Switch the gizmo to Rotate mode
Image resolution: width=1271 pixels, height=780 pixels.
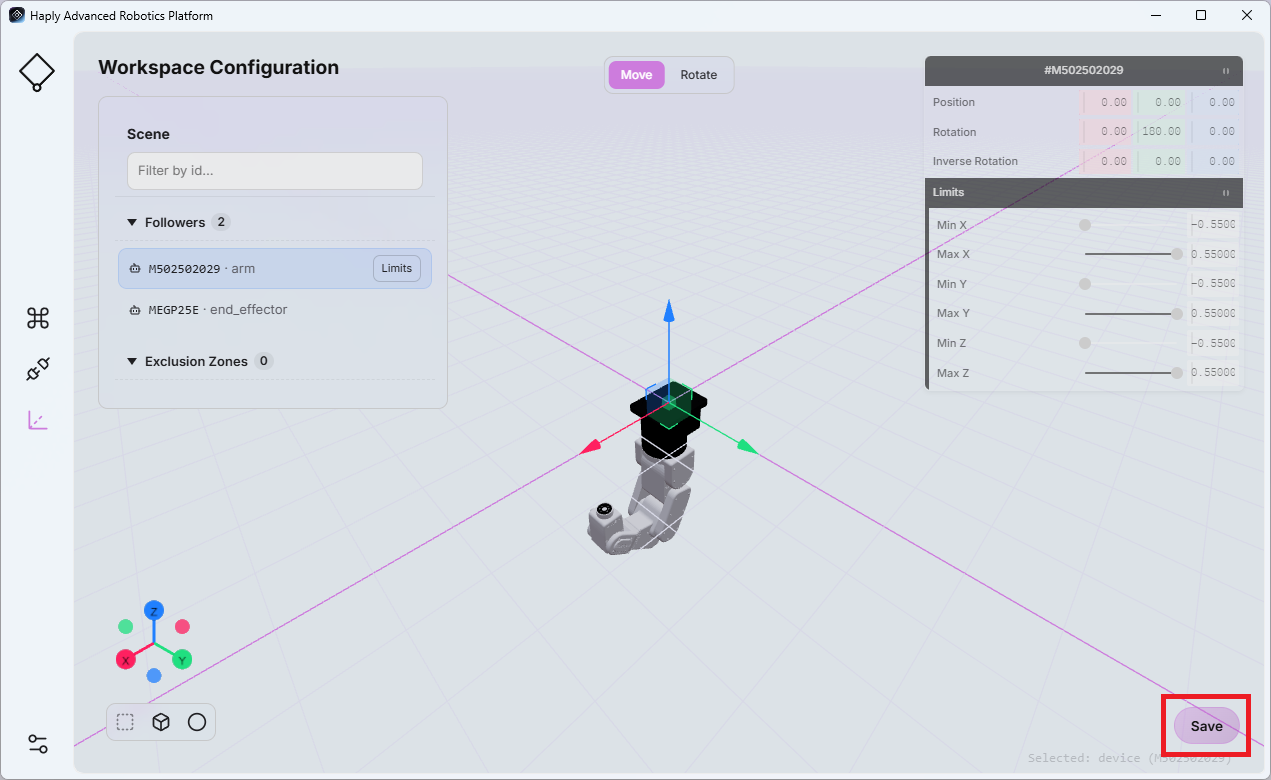[x=699, y=75]
